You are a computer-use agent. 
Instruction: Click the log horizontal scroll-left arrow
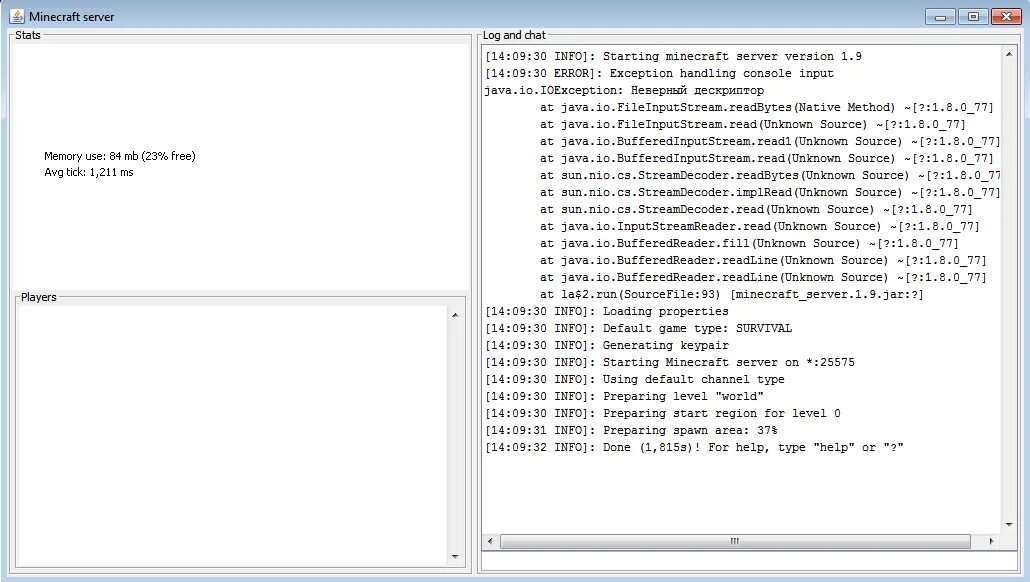tap(490, 541)
